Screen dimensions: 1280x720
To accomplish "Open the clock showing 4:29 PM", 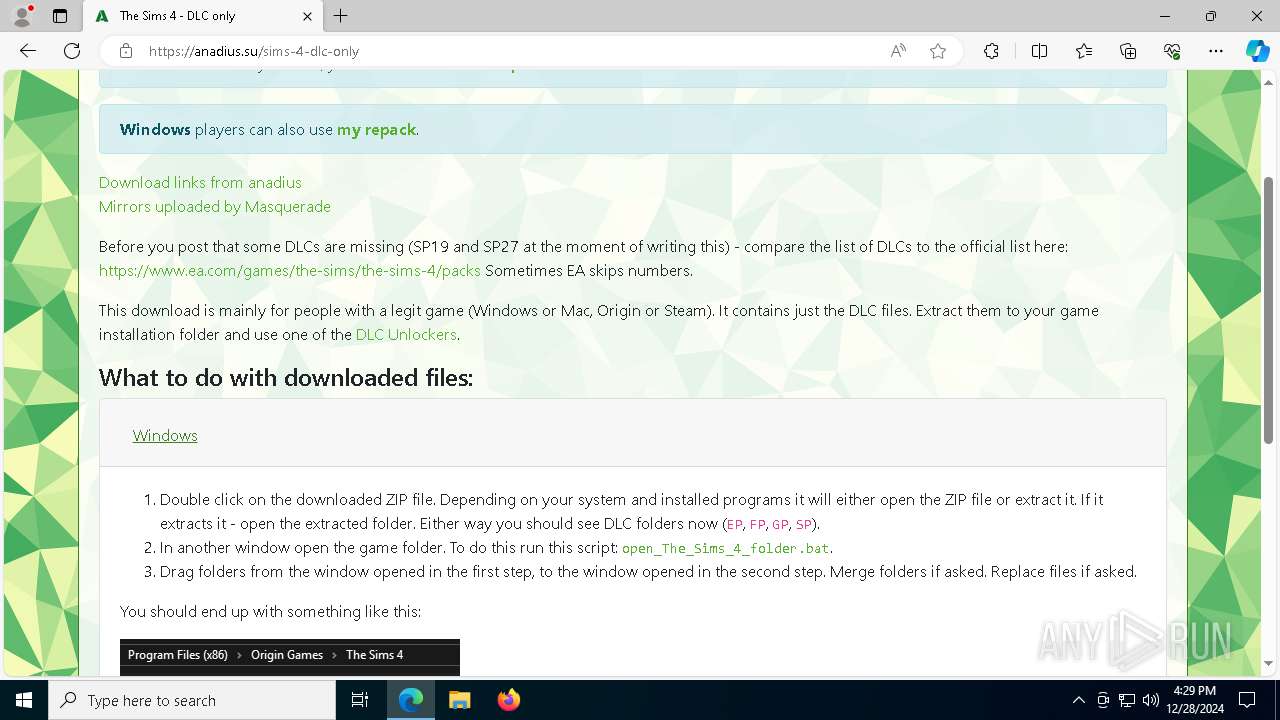I will (x=1194, y=700).
